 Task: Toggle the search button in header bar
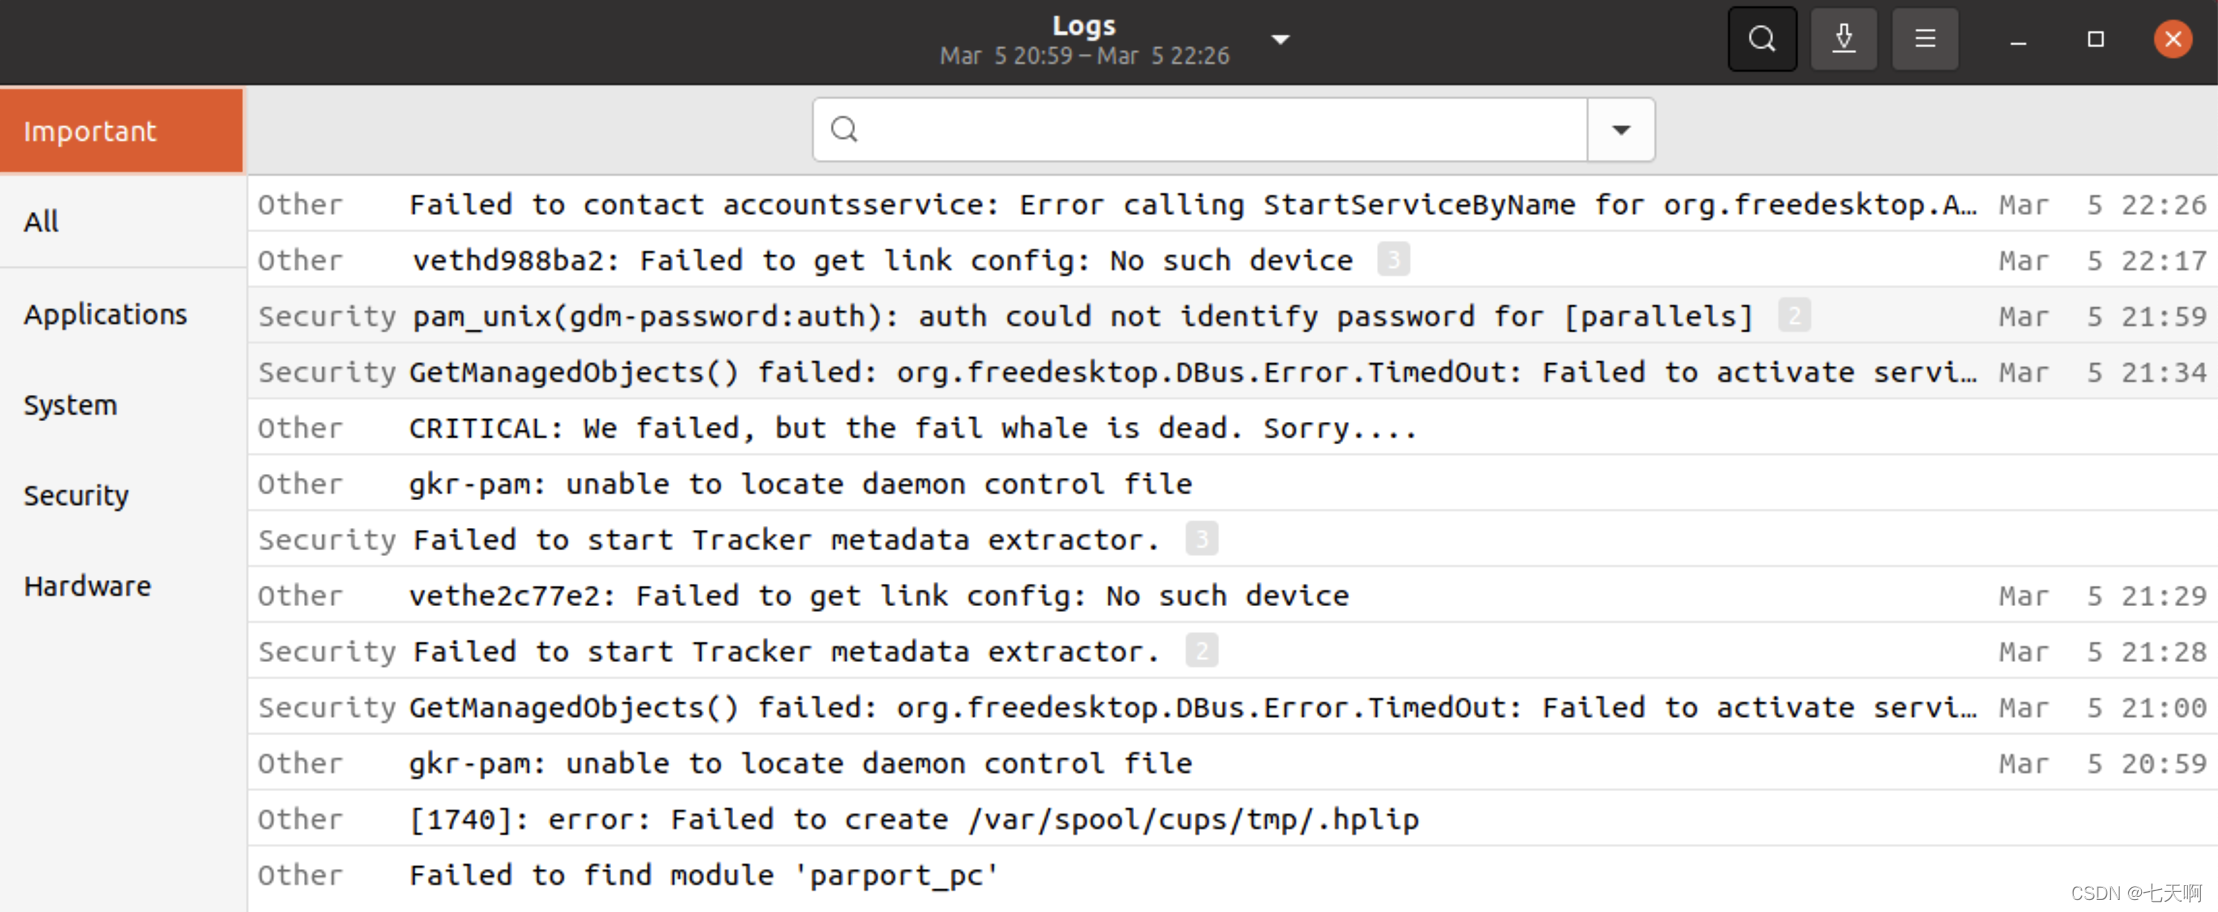point(1762,40)
